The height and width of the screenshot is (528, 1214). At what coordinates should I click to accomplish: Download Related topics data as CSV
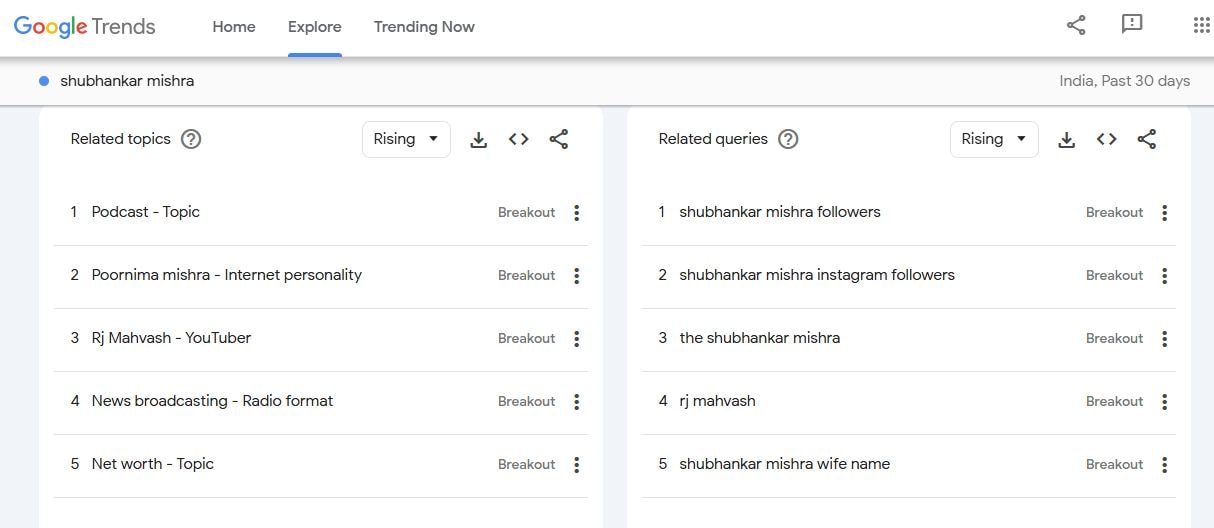pos(479,140)
